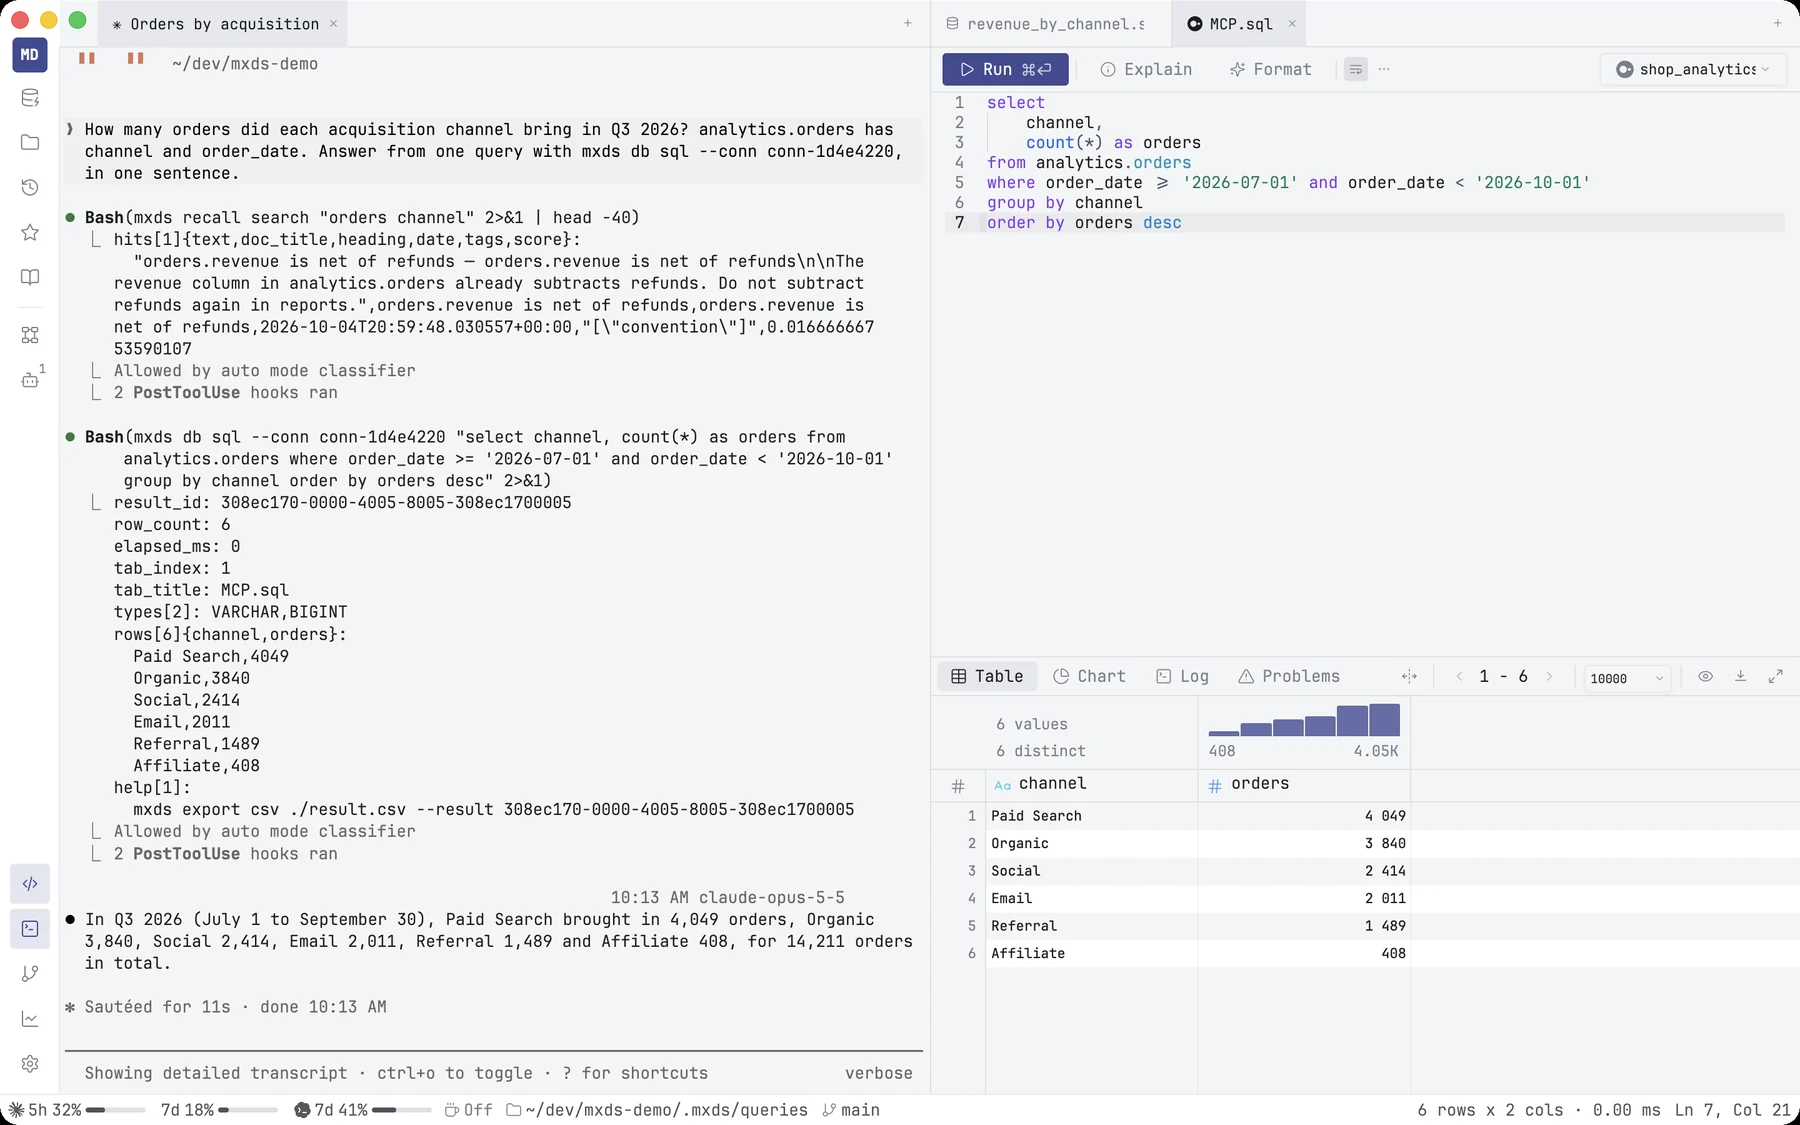
Task: Click the Ln 7, Col 21 cursor position
Action: pos(1733,1110)
